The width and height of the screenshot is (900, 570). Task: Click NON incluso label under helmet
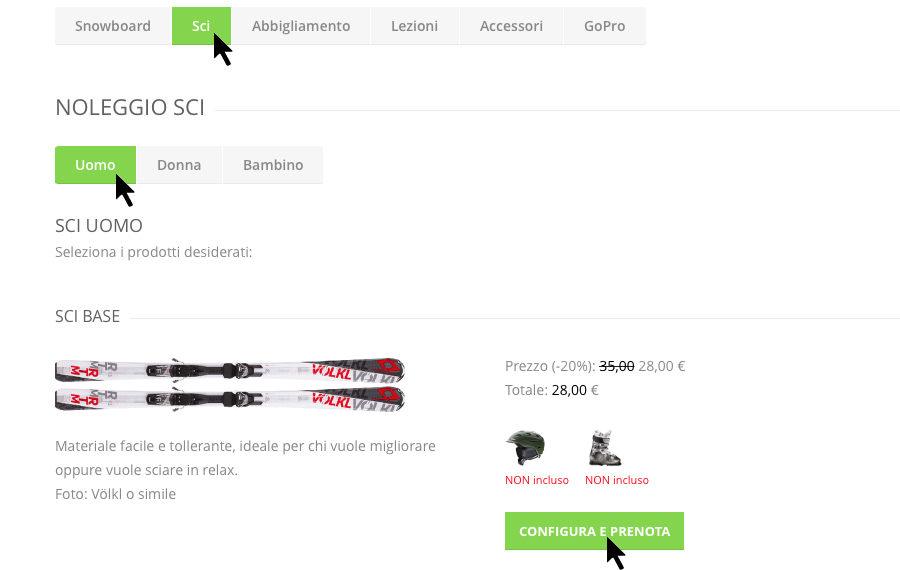pos(537,480)
